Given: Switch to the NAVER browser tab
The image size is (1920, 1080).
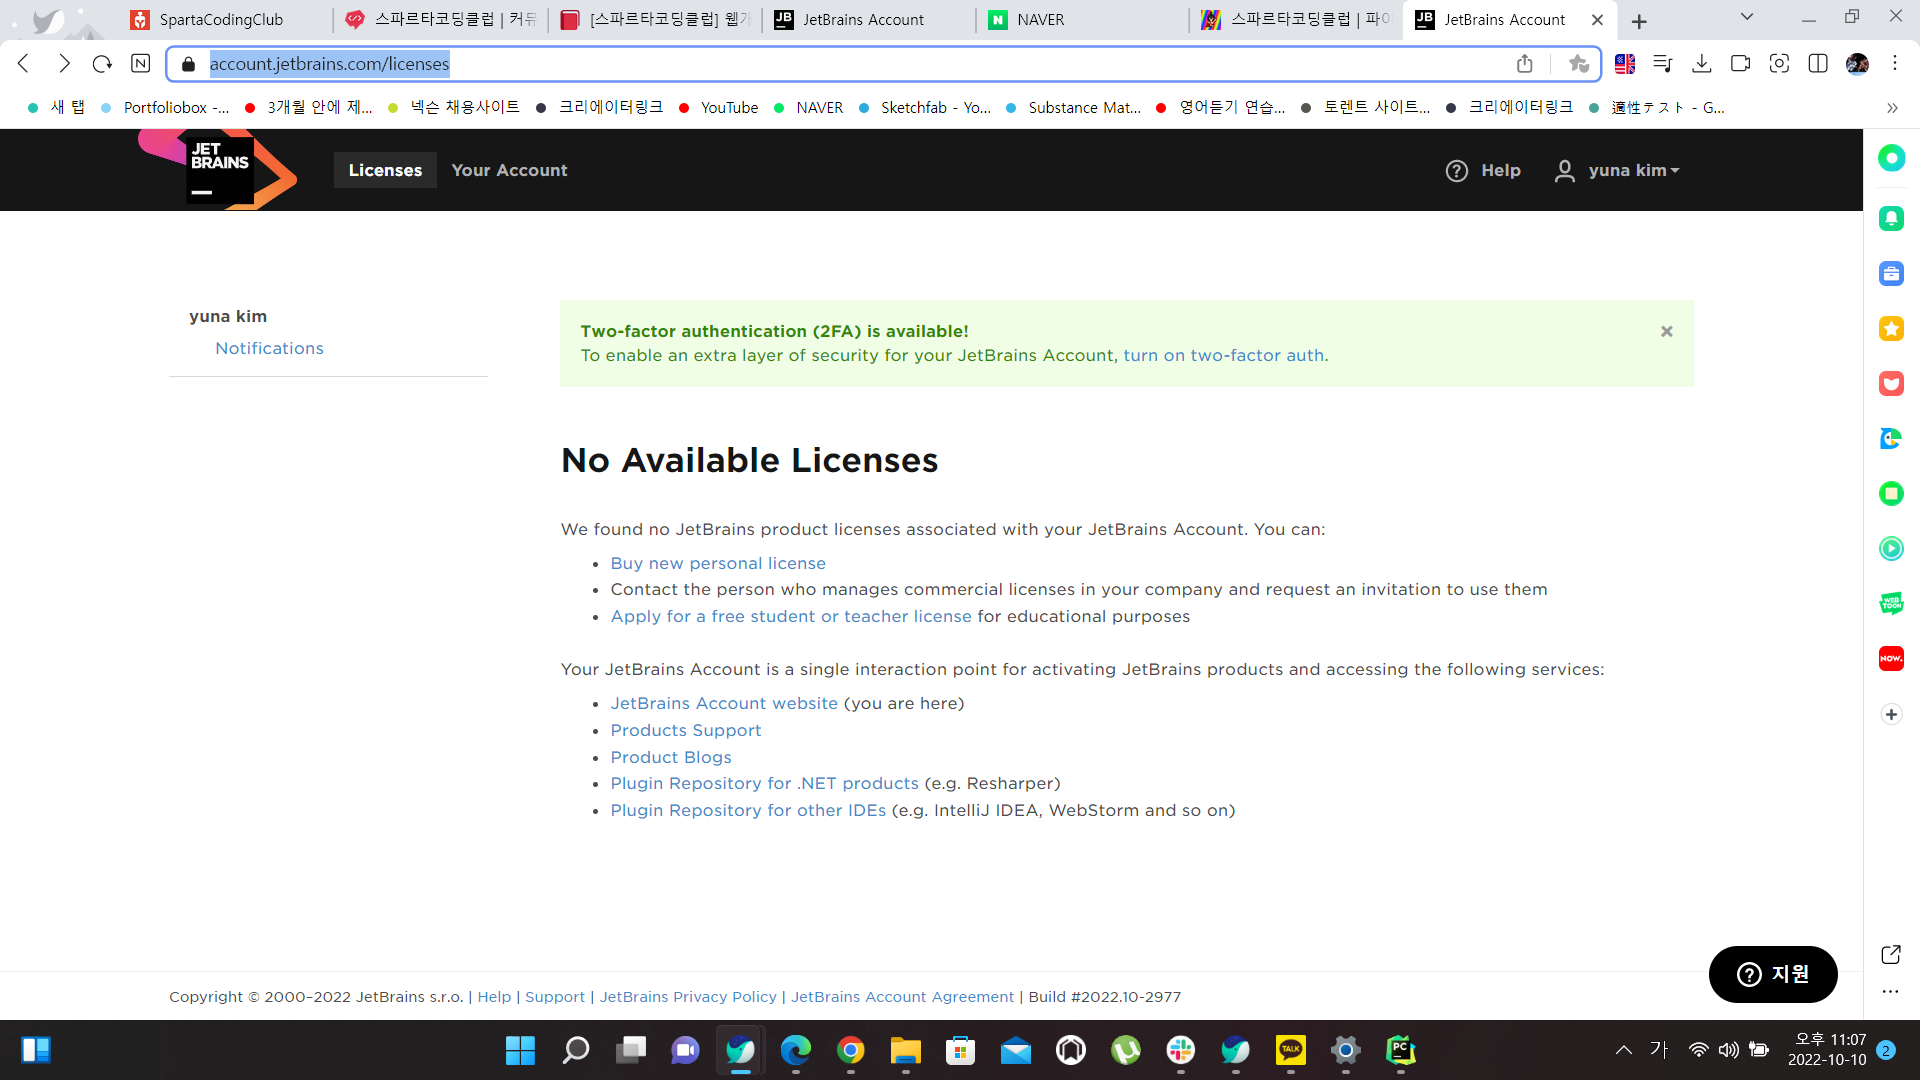Looking at the screenshot, I should 1082,20.
